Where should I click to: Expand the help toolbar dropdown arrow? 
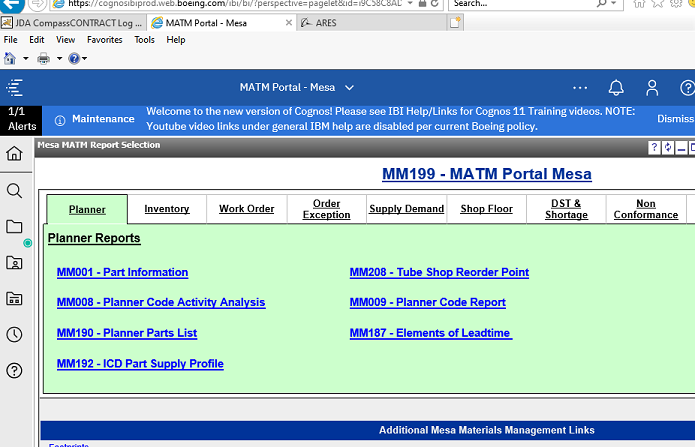84,58
